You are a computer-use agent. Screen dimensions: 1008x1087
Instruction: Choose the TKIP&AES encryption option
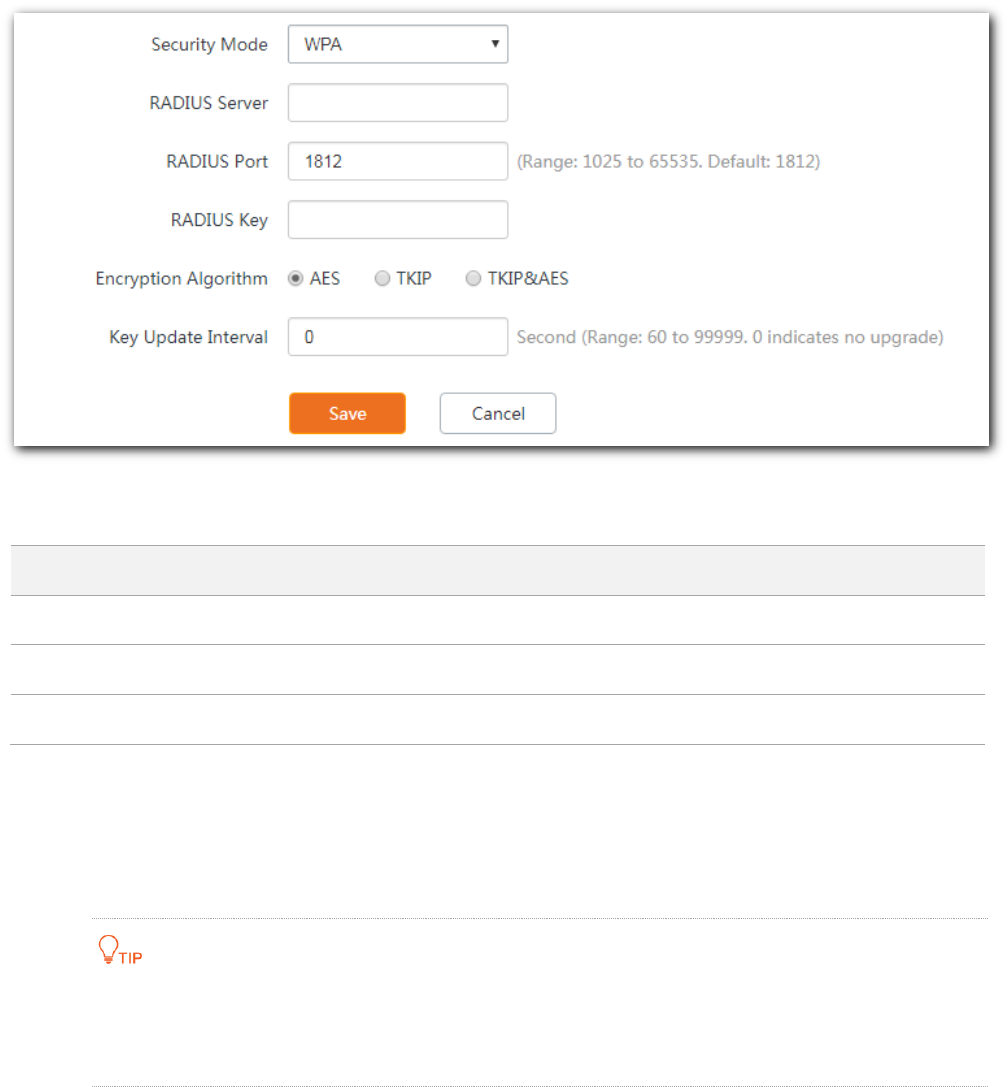pyautogui.click(x=473, y=279)
